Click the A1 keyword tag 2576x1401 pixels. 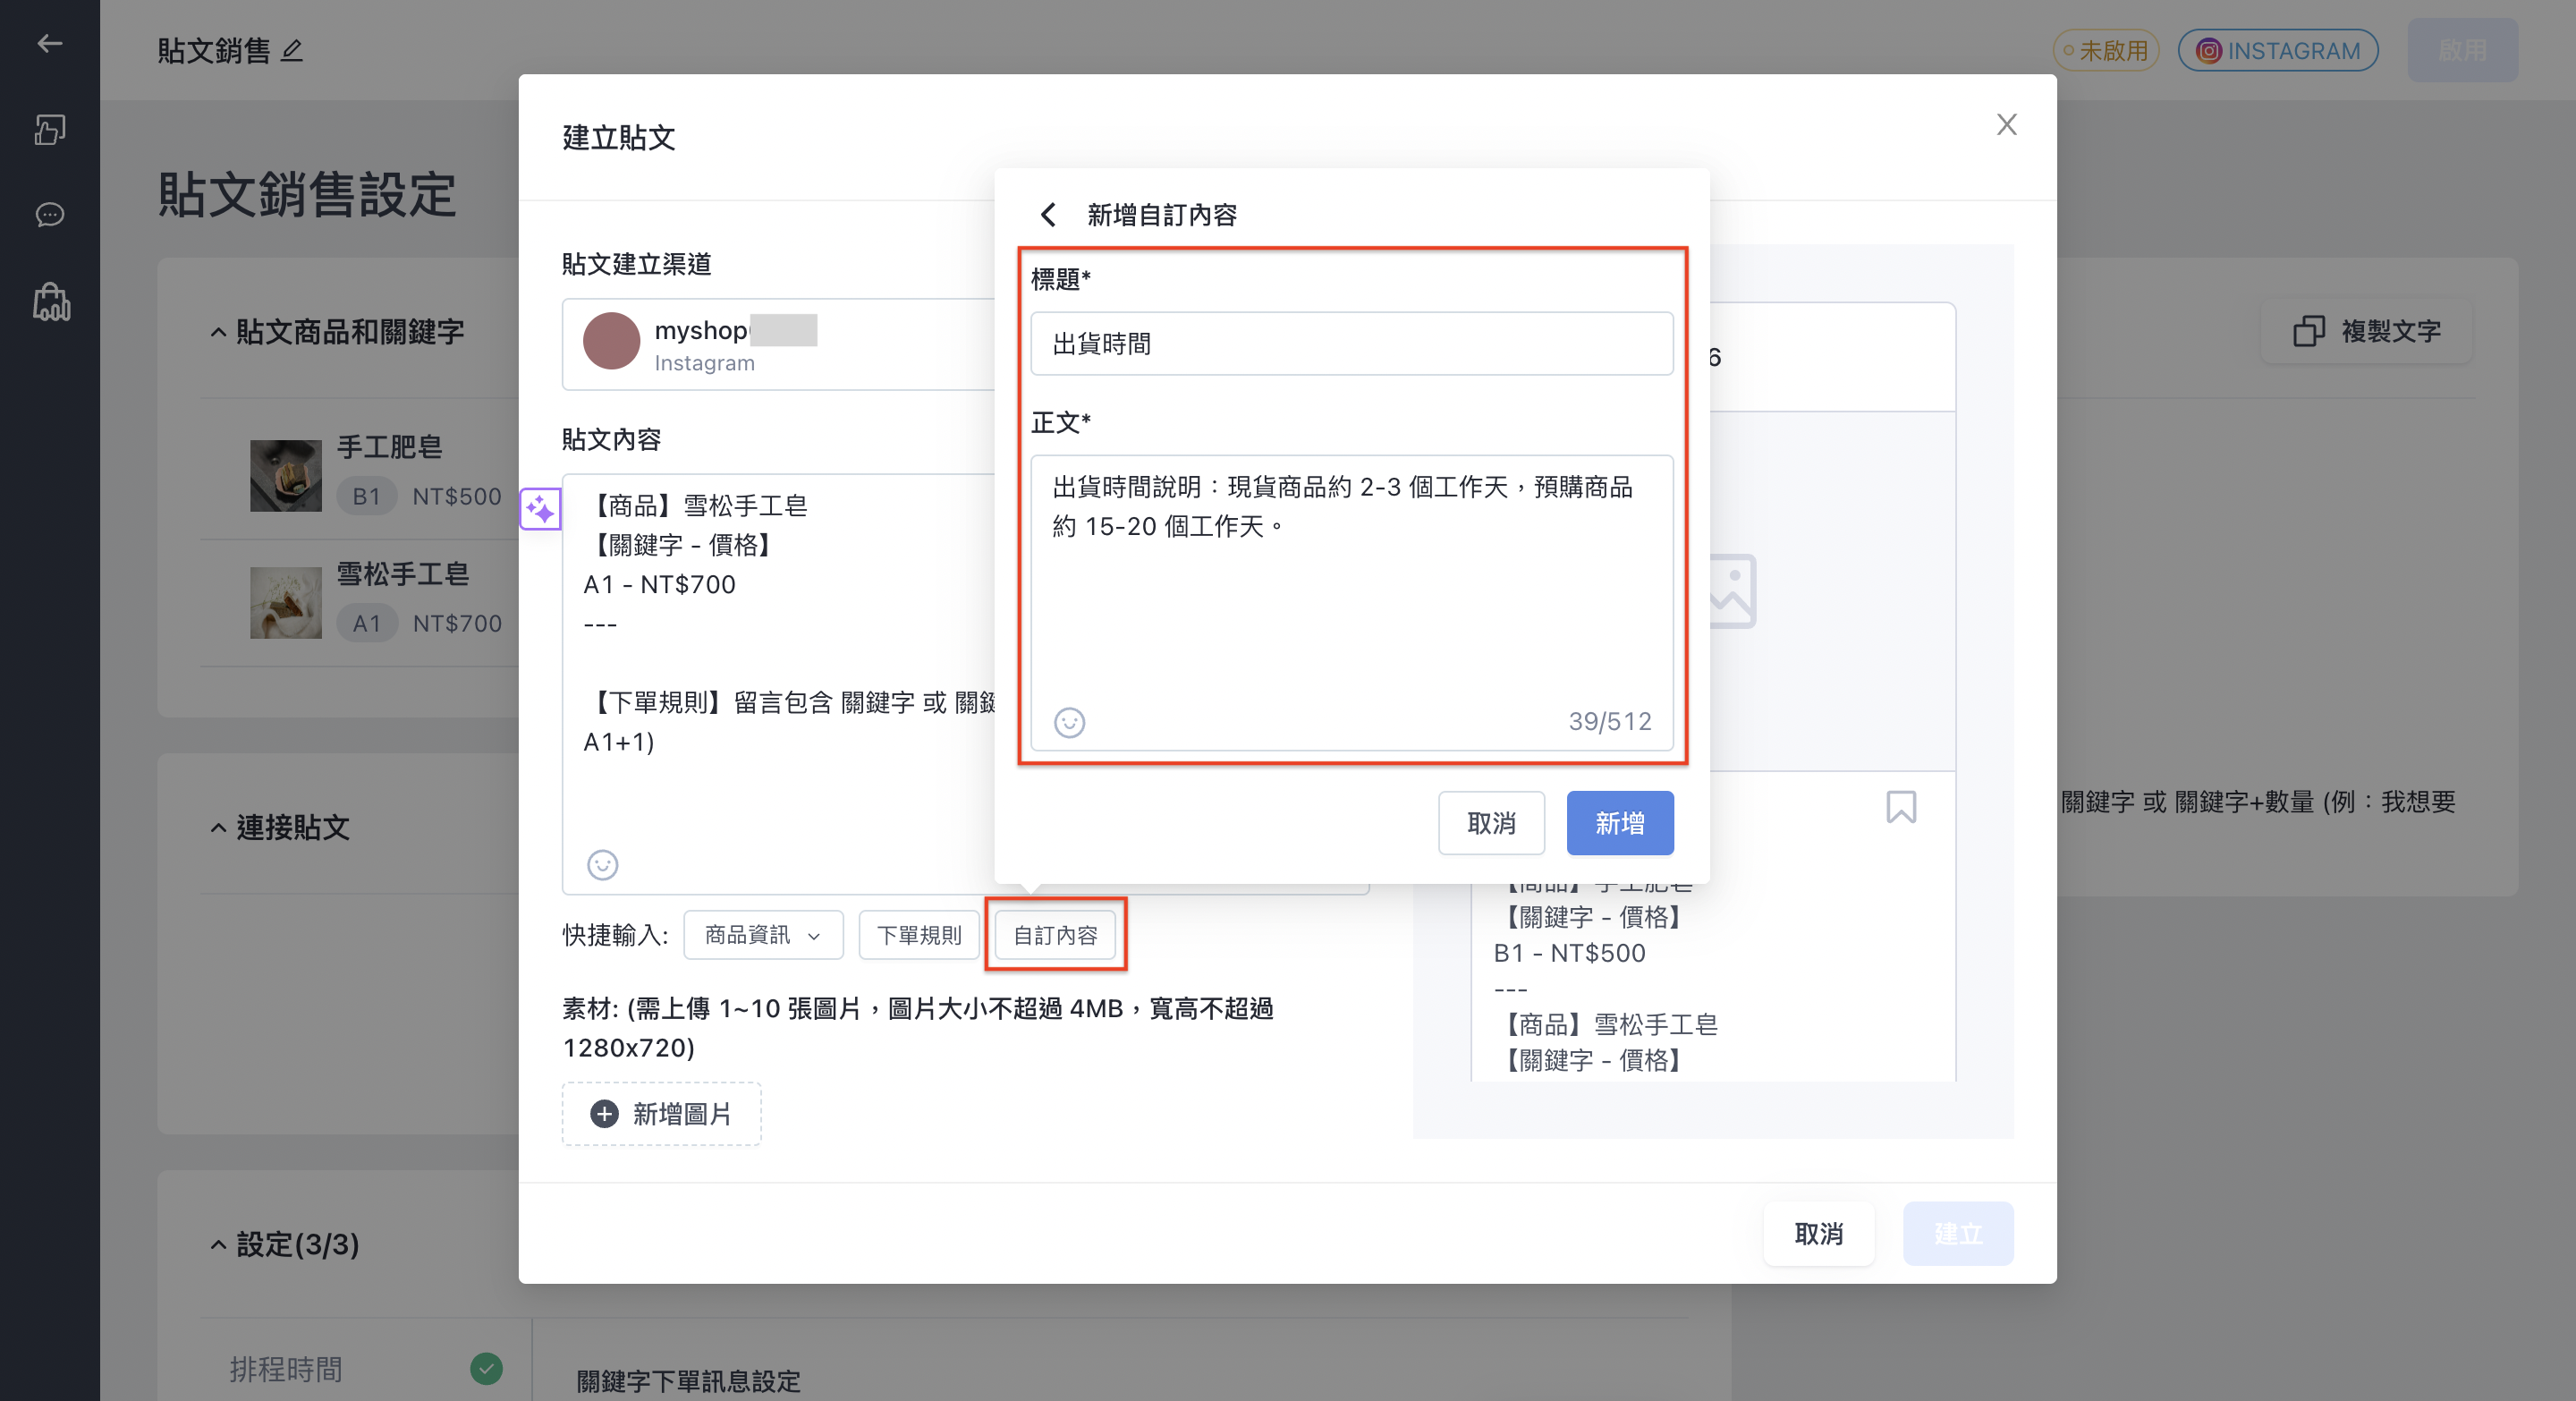366,624
